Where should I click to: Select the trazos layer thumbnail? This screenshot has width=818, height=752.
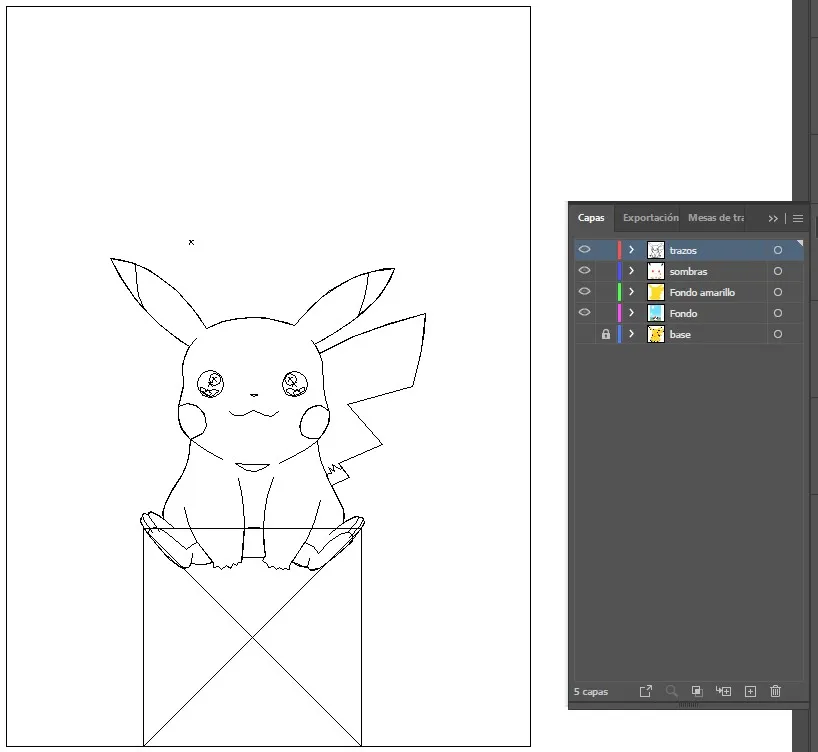pyautogui.click(x=656, y=250)
